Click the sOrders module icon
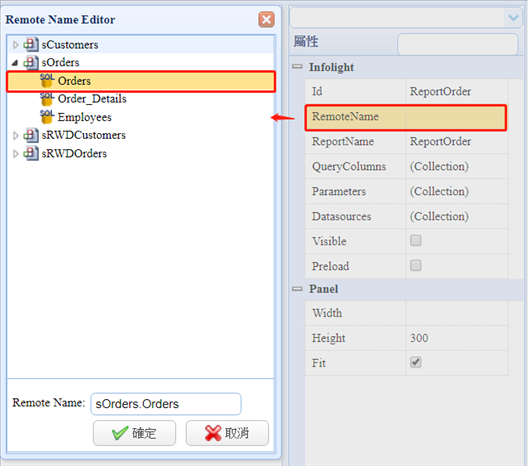The width and height of the screenshot is (528, 466). (x=31, y=62)
